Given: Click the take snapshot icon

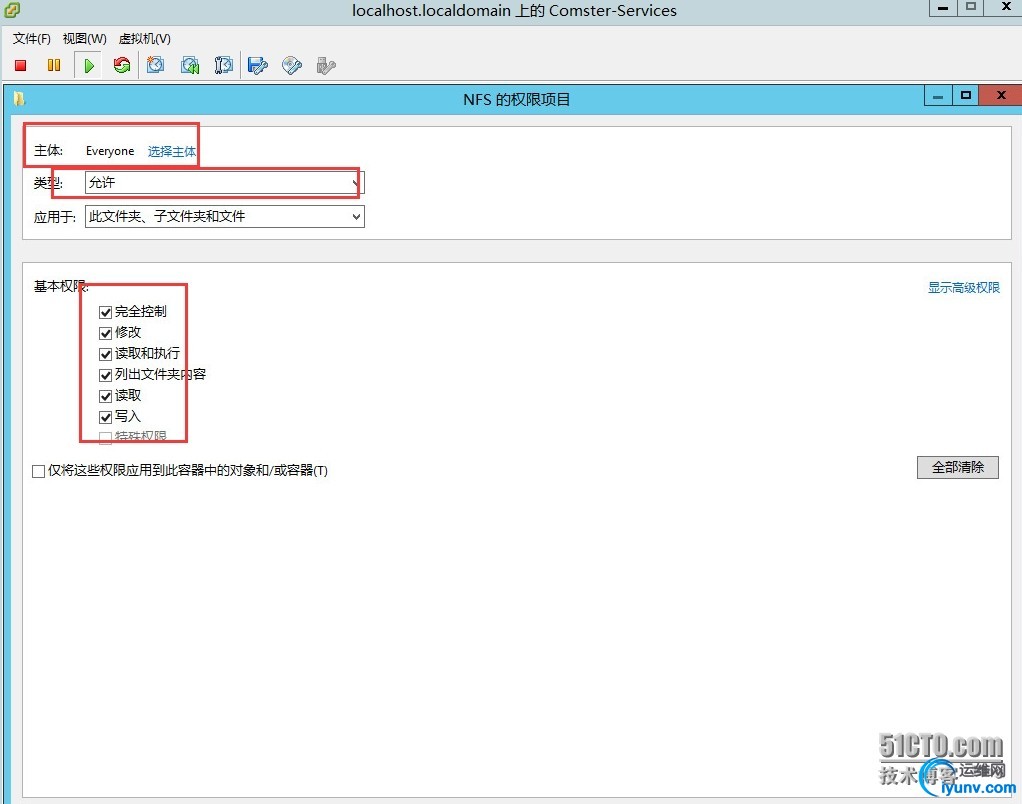Looking at the screenshot, I should (155, 65).
